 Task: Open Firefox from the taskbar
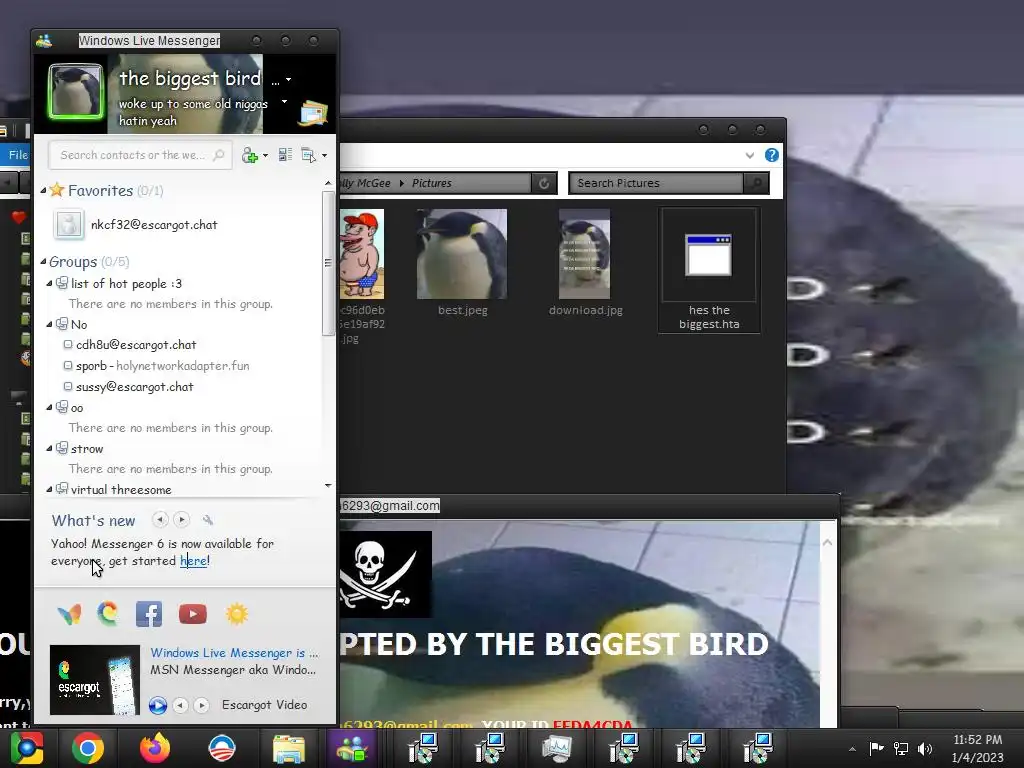[155, 748]
